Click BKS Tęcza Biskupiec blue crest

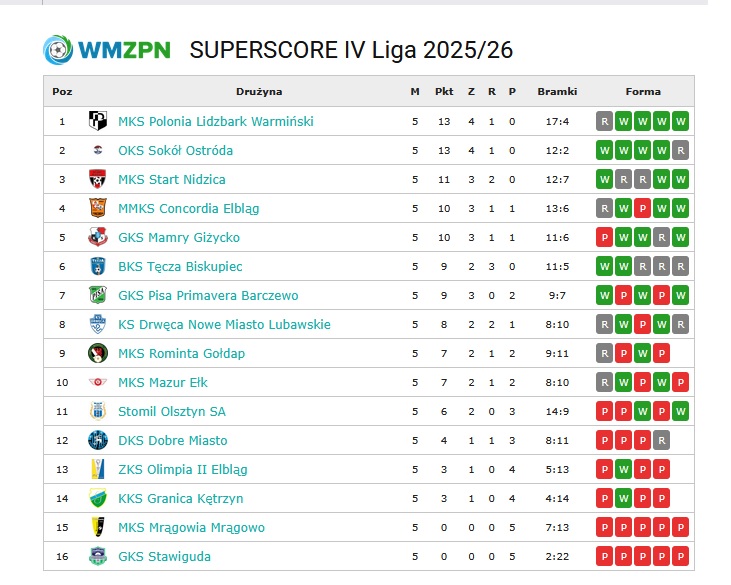[x=98, y=266]
